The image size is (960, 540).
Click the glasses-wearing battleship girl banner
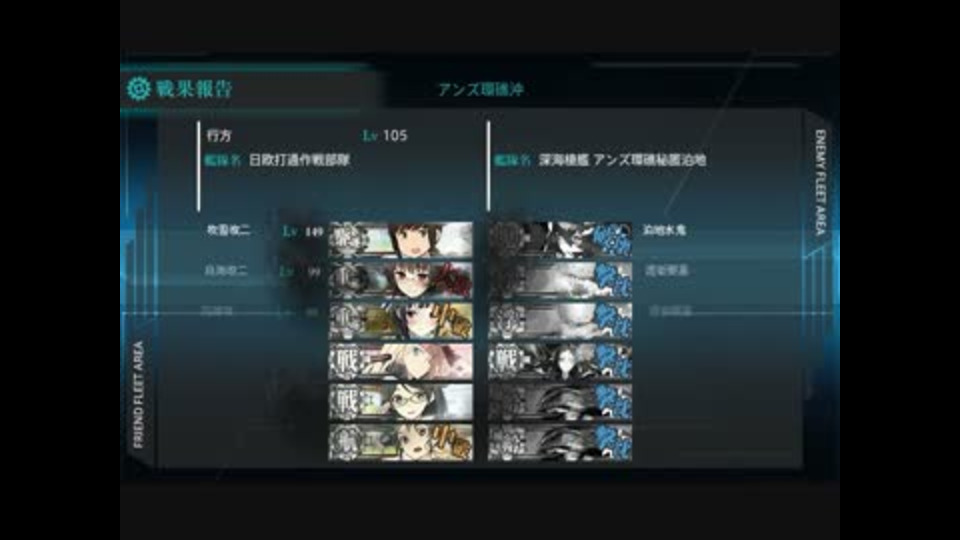click(401, 402)
